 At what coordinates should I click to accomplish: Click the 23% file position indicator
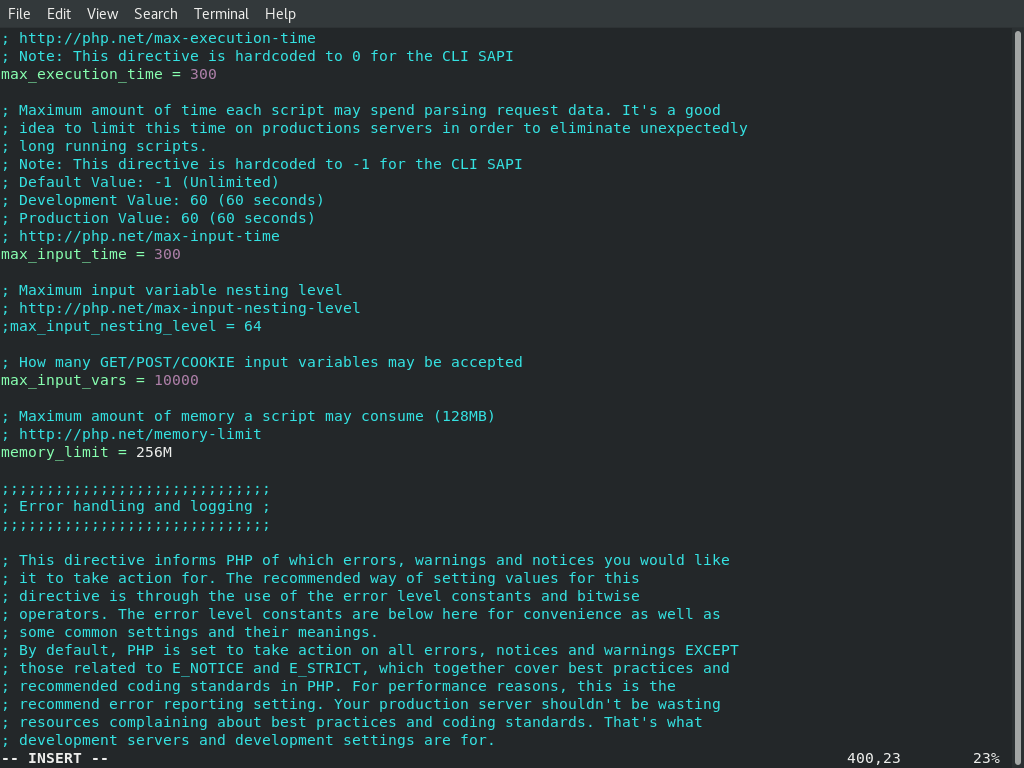pyautogui.click(x=986, y=758)
